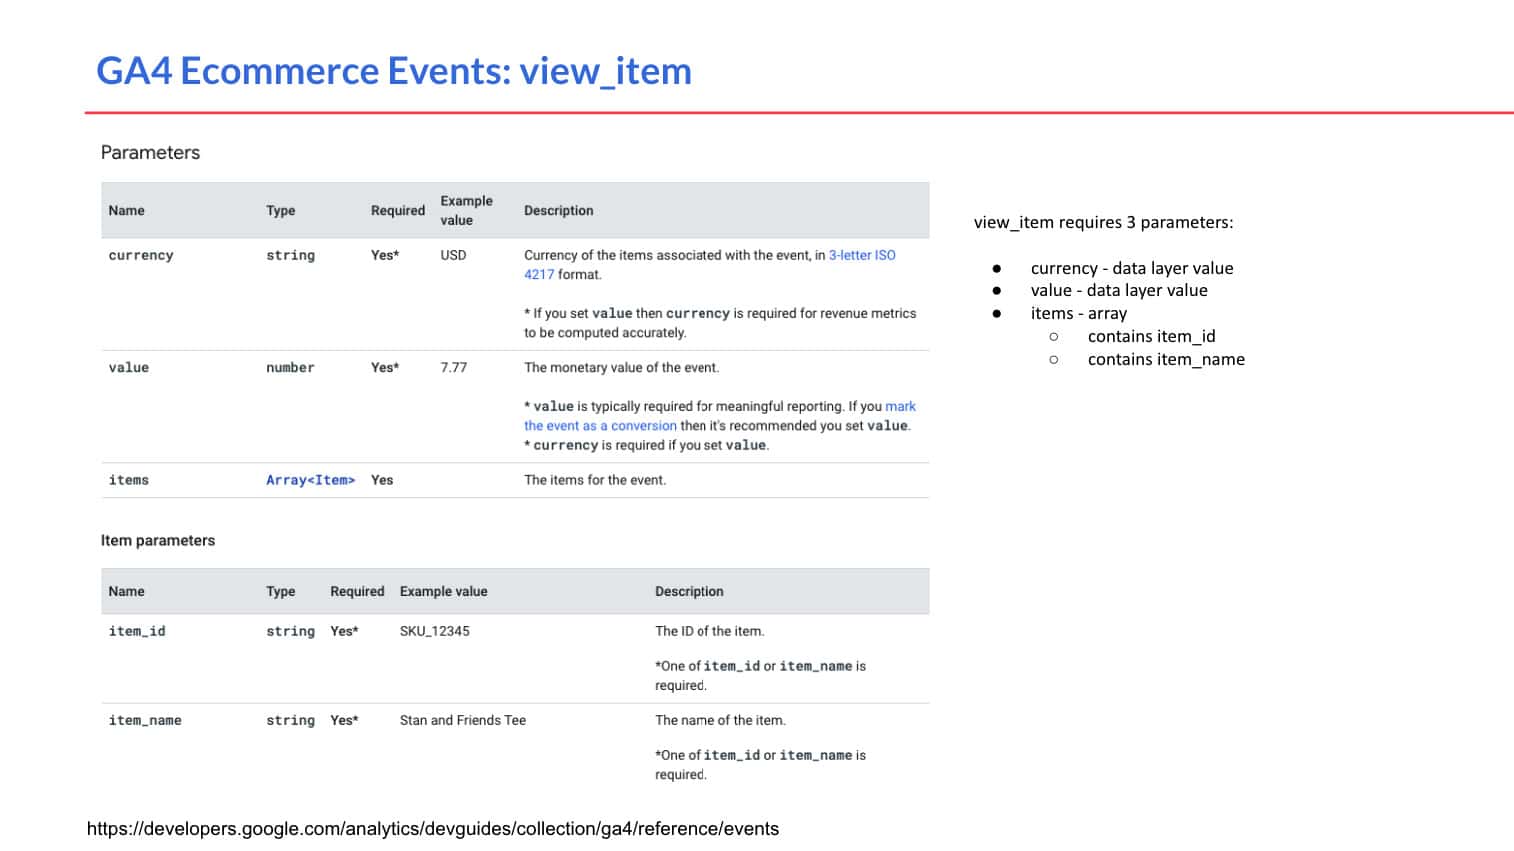Screen dimensions: 1514x851
Task: Click the Name column header
Action: click(x=126, y=210)
